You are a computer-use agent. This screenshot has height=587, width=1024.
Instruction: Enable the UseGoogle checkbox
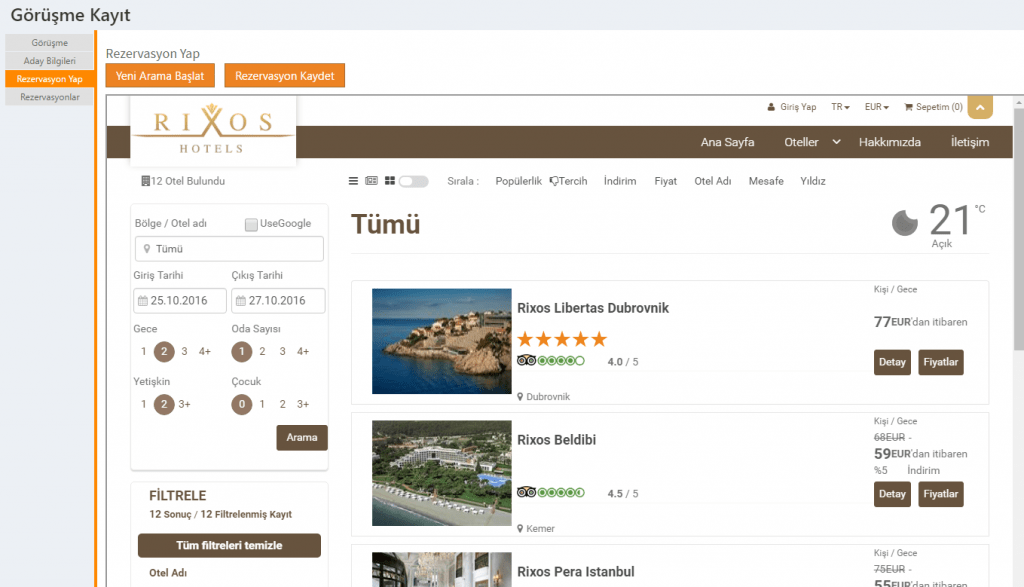[x=251, y=225]
